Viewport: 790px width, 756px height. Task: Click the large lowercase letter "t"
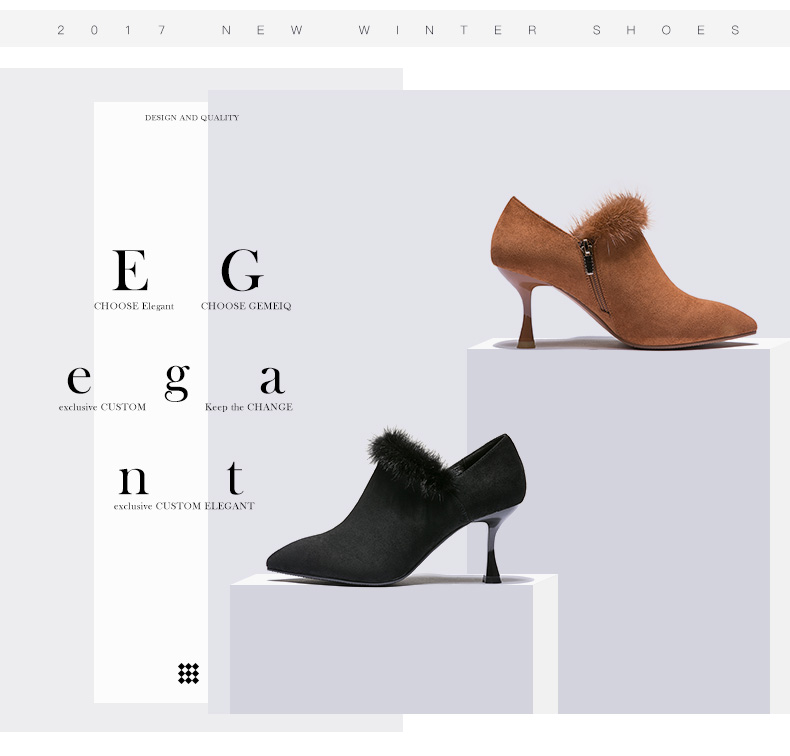234,478
